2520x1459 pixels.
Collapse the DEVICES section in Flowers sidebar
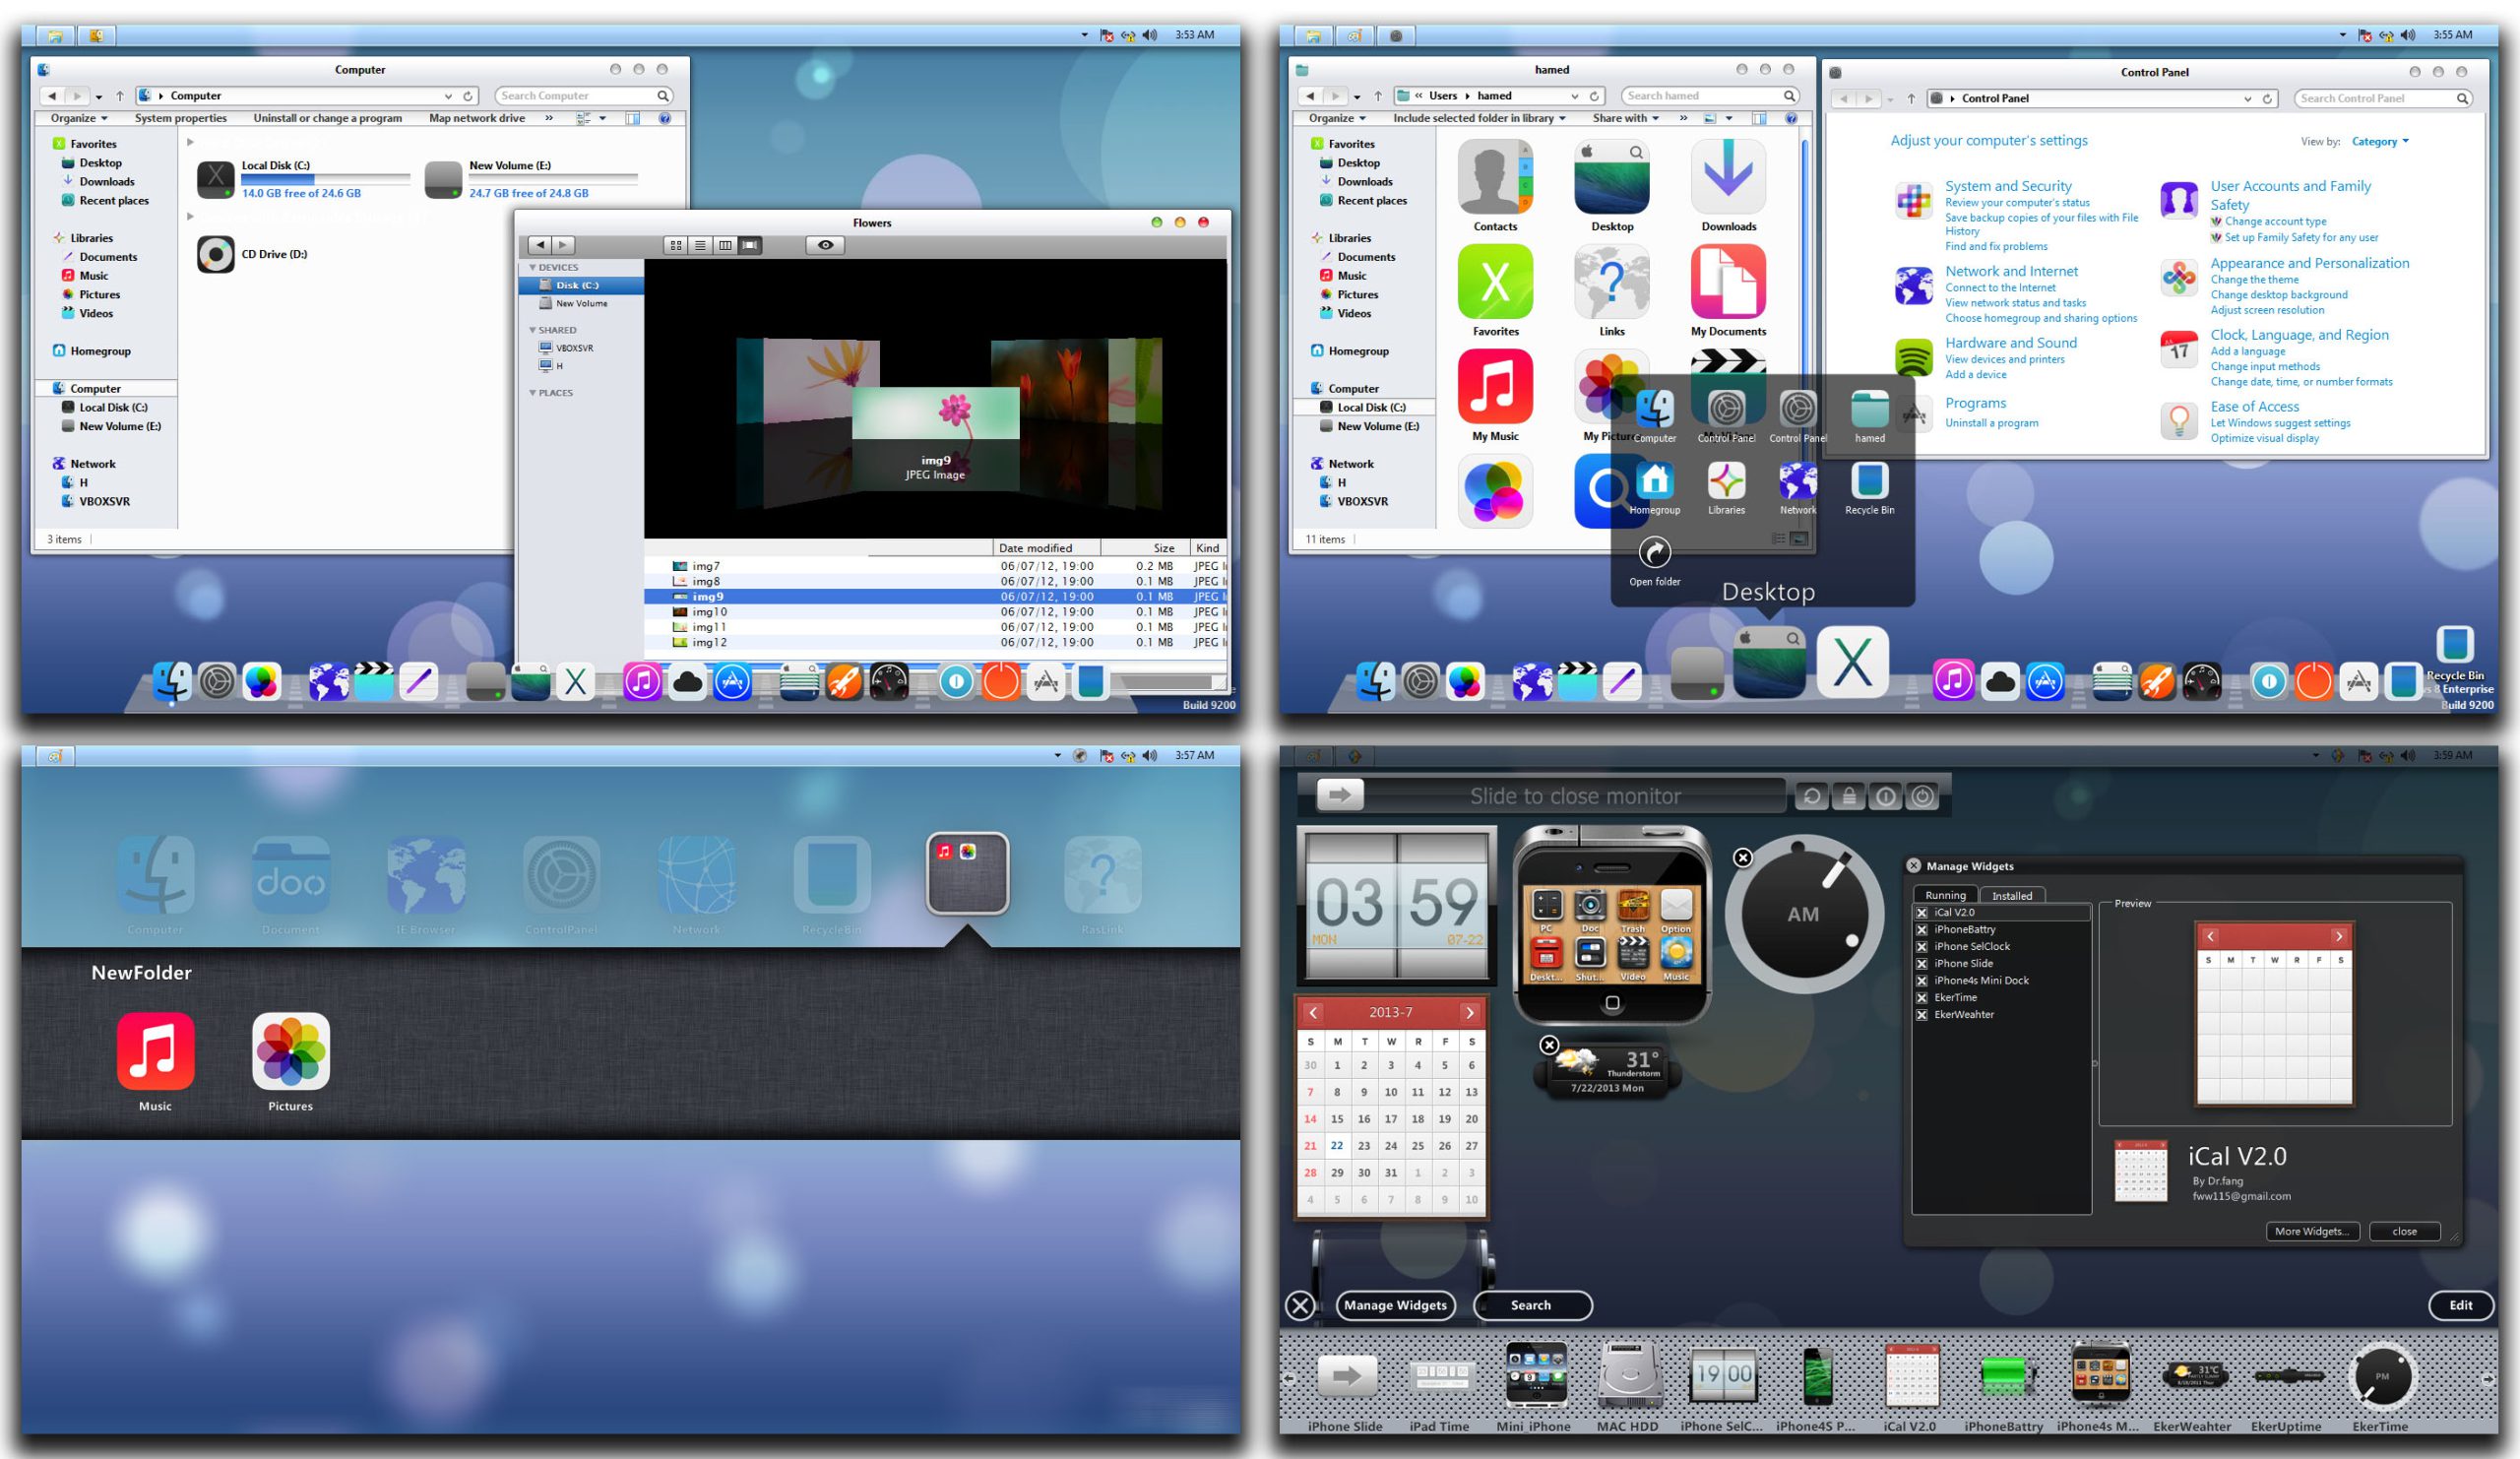click(533, 268)
